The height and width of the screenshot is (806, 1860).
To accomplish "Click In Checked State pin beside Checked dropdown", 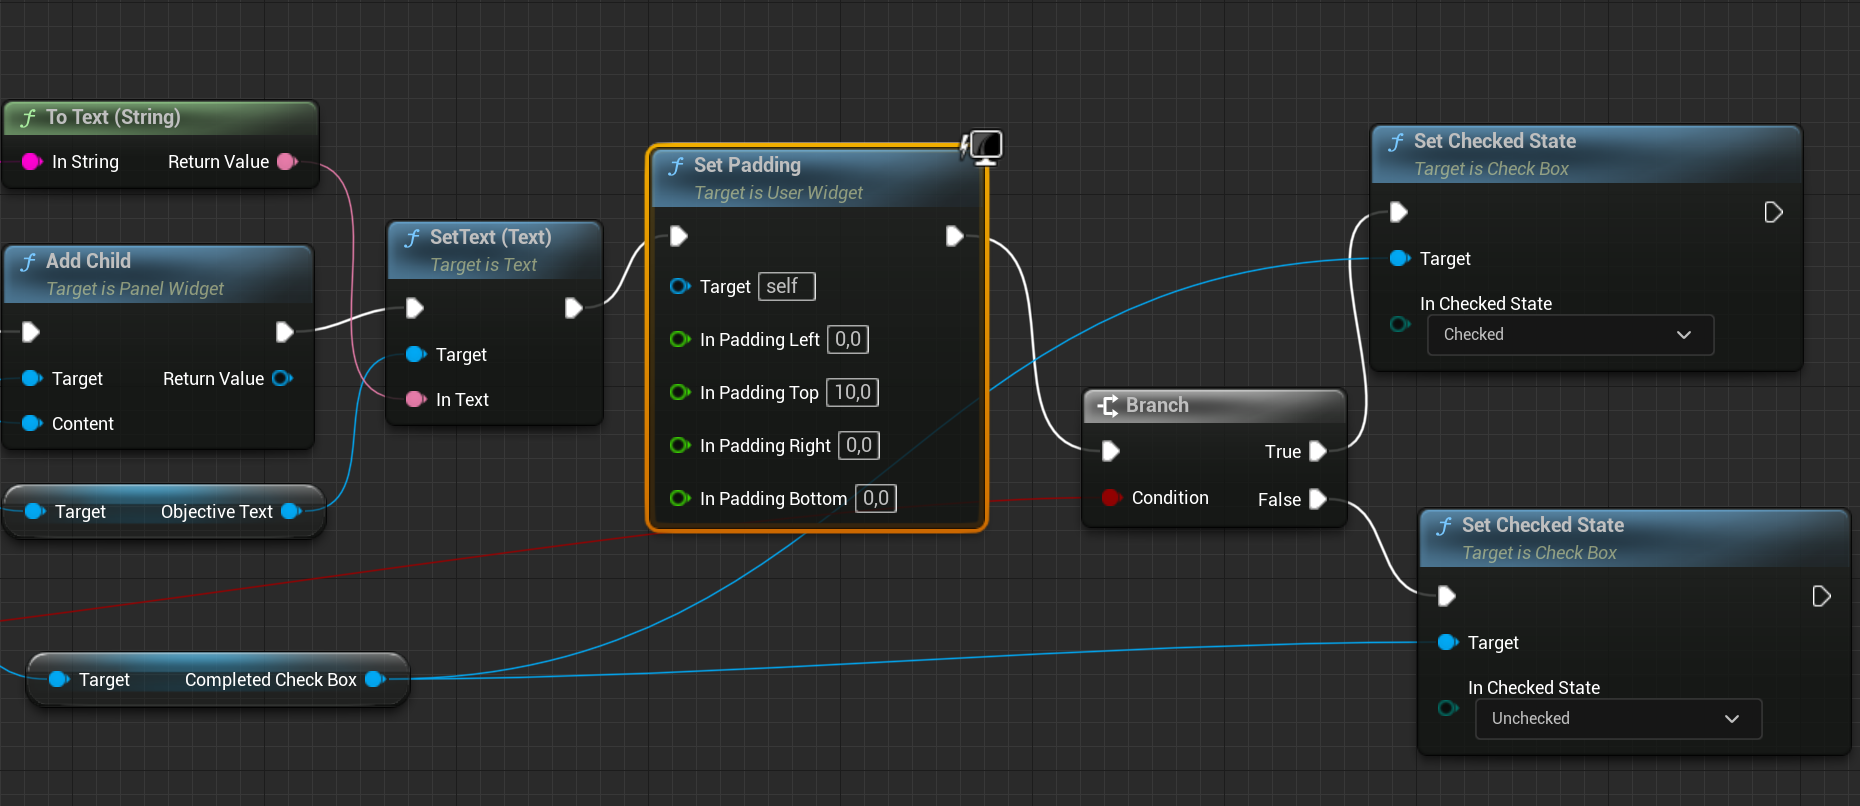I will coord(1400,324).
